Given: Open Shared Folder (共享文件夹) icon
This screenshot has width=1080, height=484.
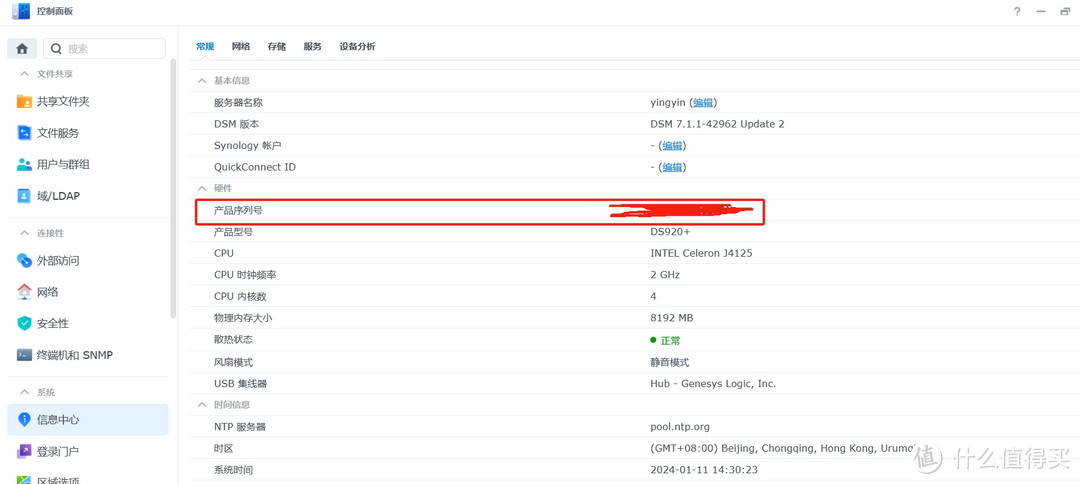Looking at the screenshot, I should 24,102.
